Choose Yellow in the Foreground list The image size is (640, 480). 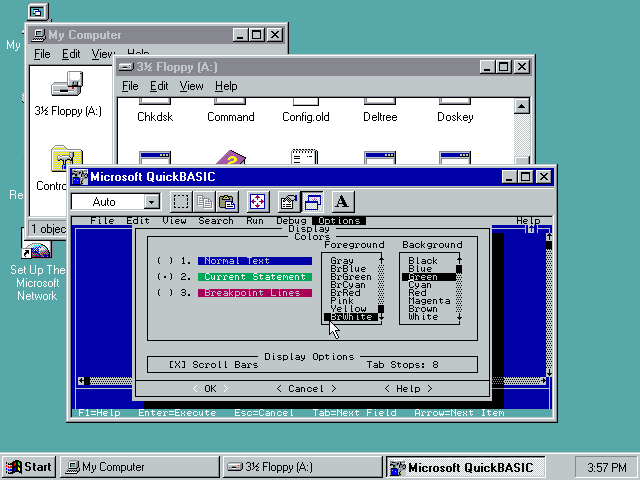(x=348, y=309)
